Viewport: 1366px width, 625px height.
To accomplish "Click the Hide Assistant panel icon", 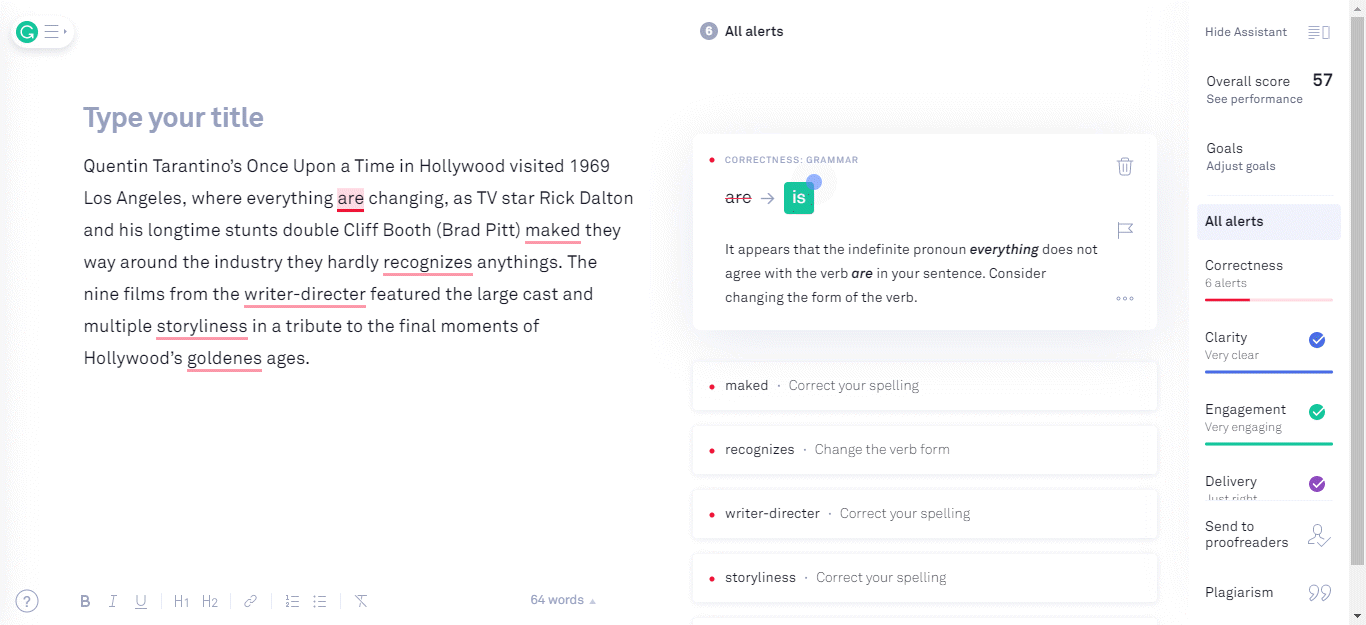I will tap(1319, 32).
